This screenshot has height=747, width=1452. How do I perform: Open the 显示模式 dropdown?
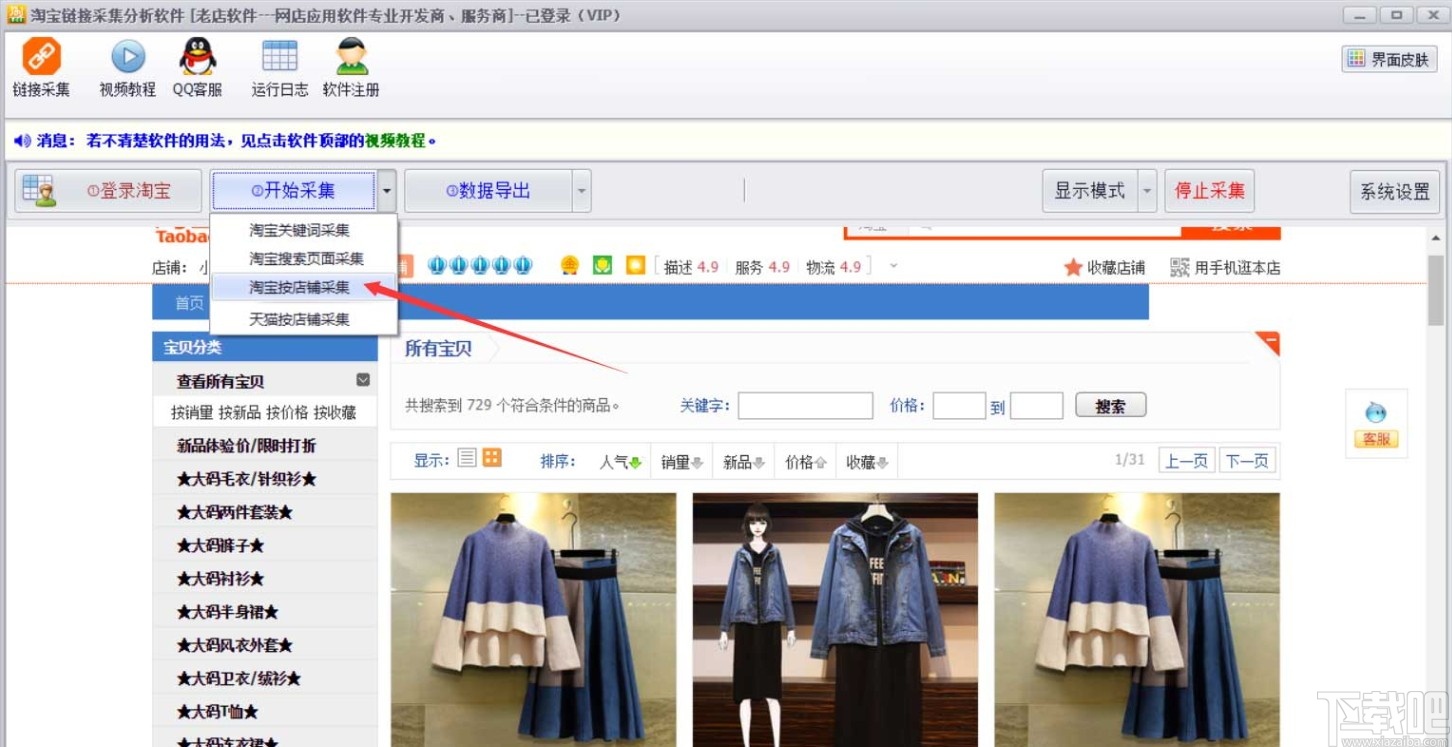click(1146, 190)
